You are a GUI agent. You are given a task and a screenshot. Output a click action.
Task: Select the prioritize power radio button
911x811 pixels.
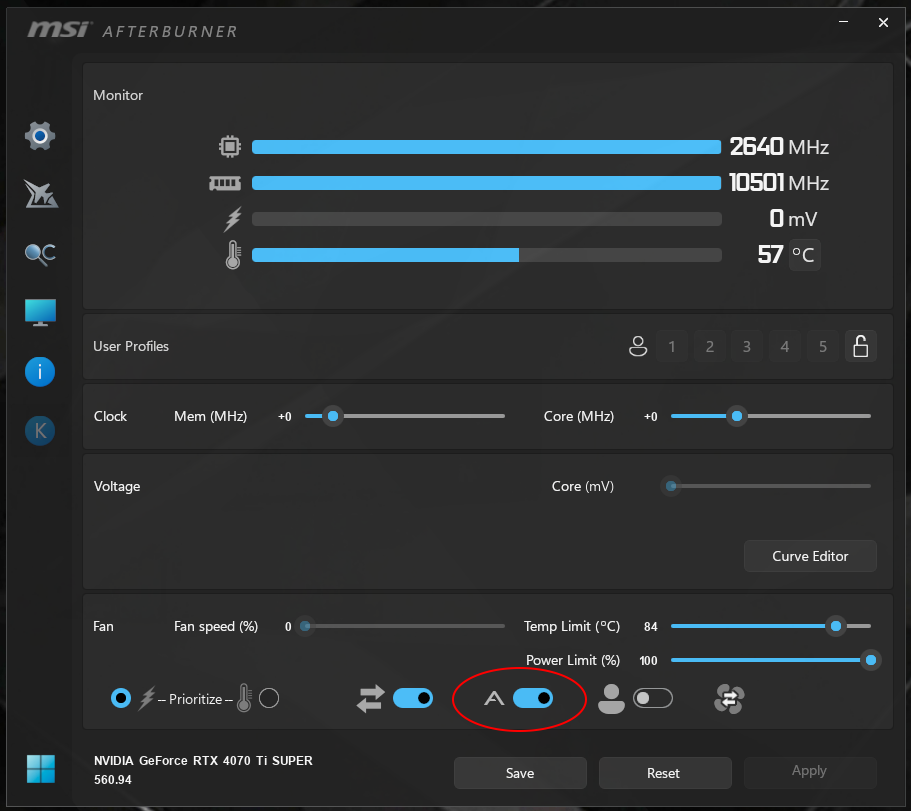121,698
